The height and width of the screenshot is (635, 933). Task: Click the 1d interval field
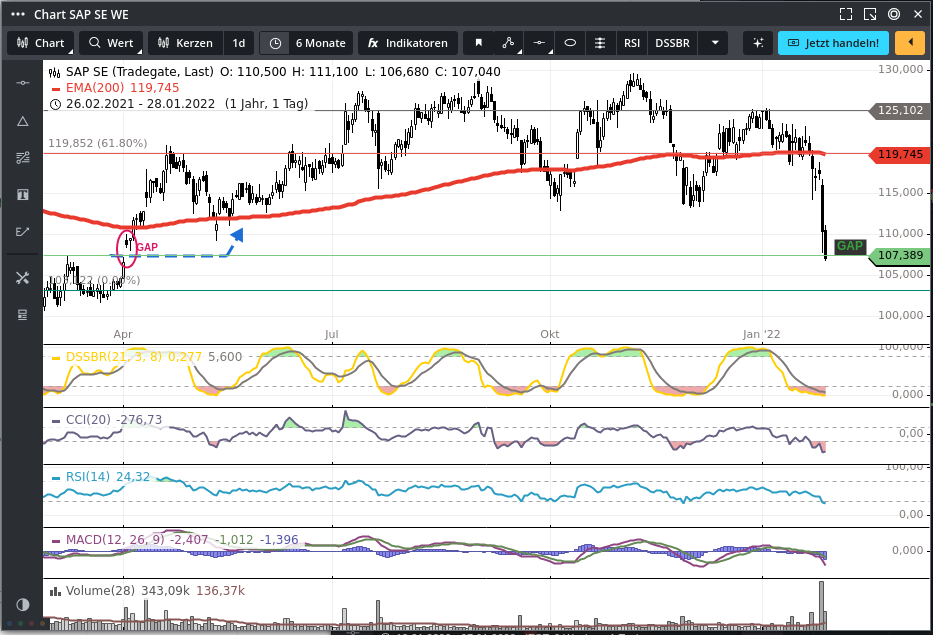pyautogui.click(x=239, y=44)
